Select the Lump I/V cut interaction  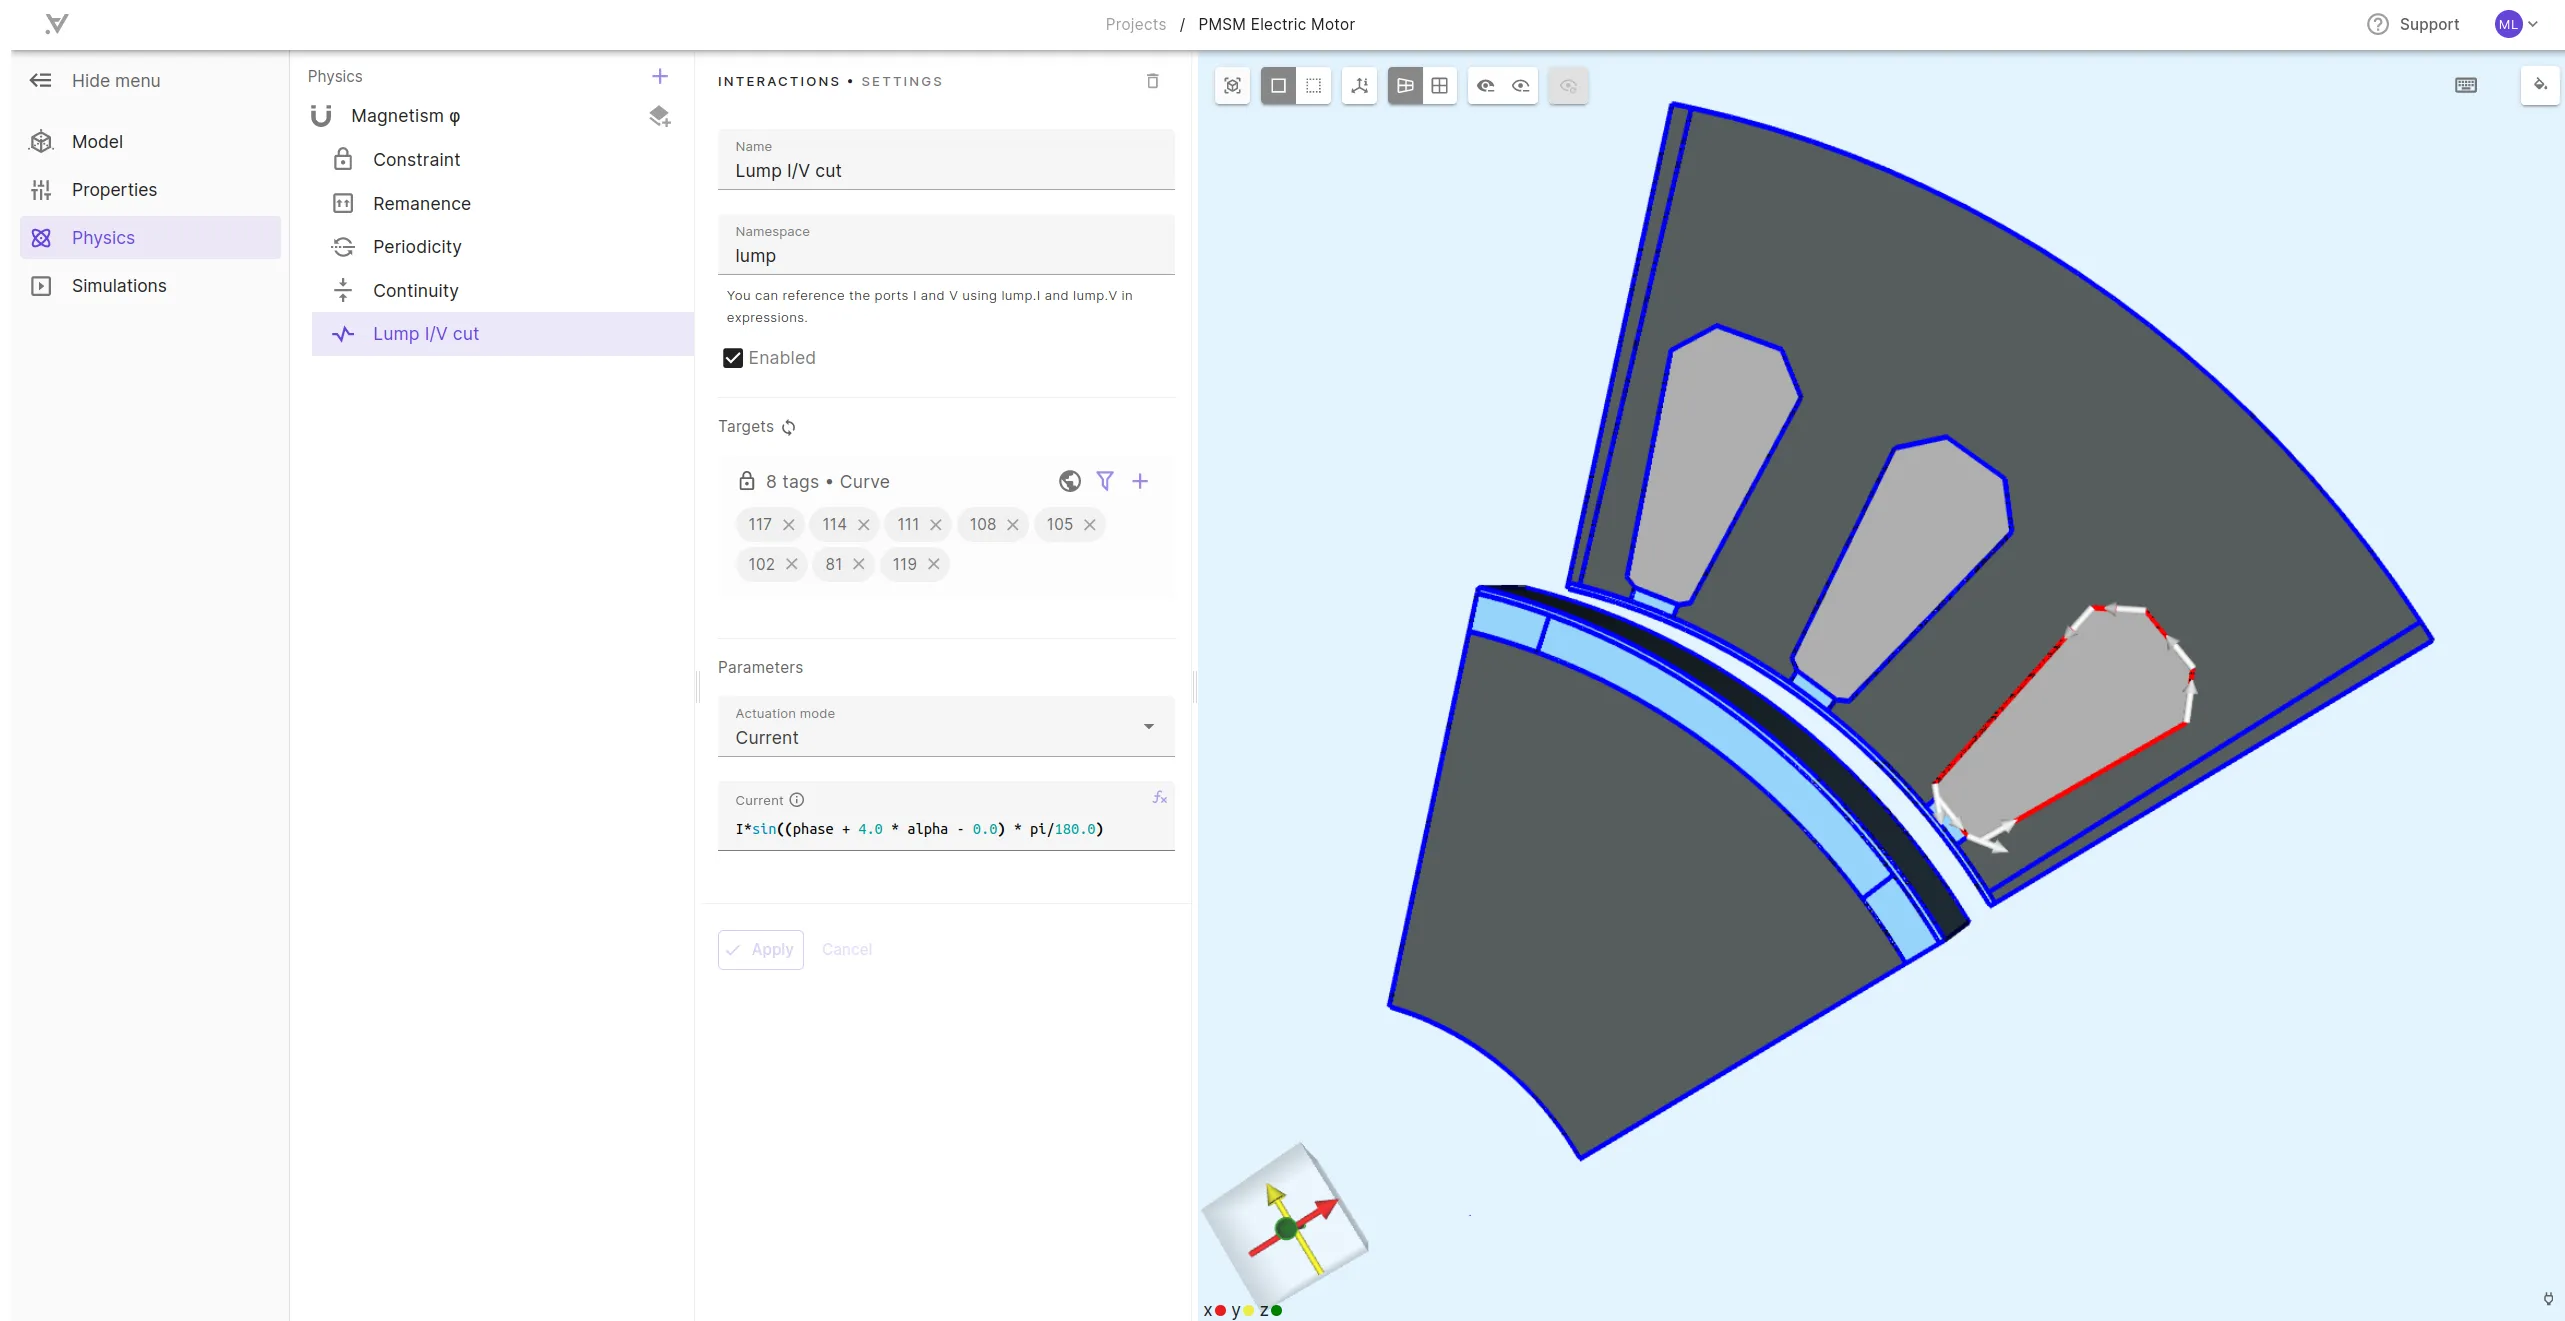coord(502,334)
